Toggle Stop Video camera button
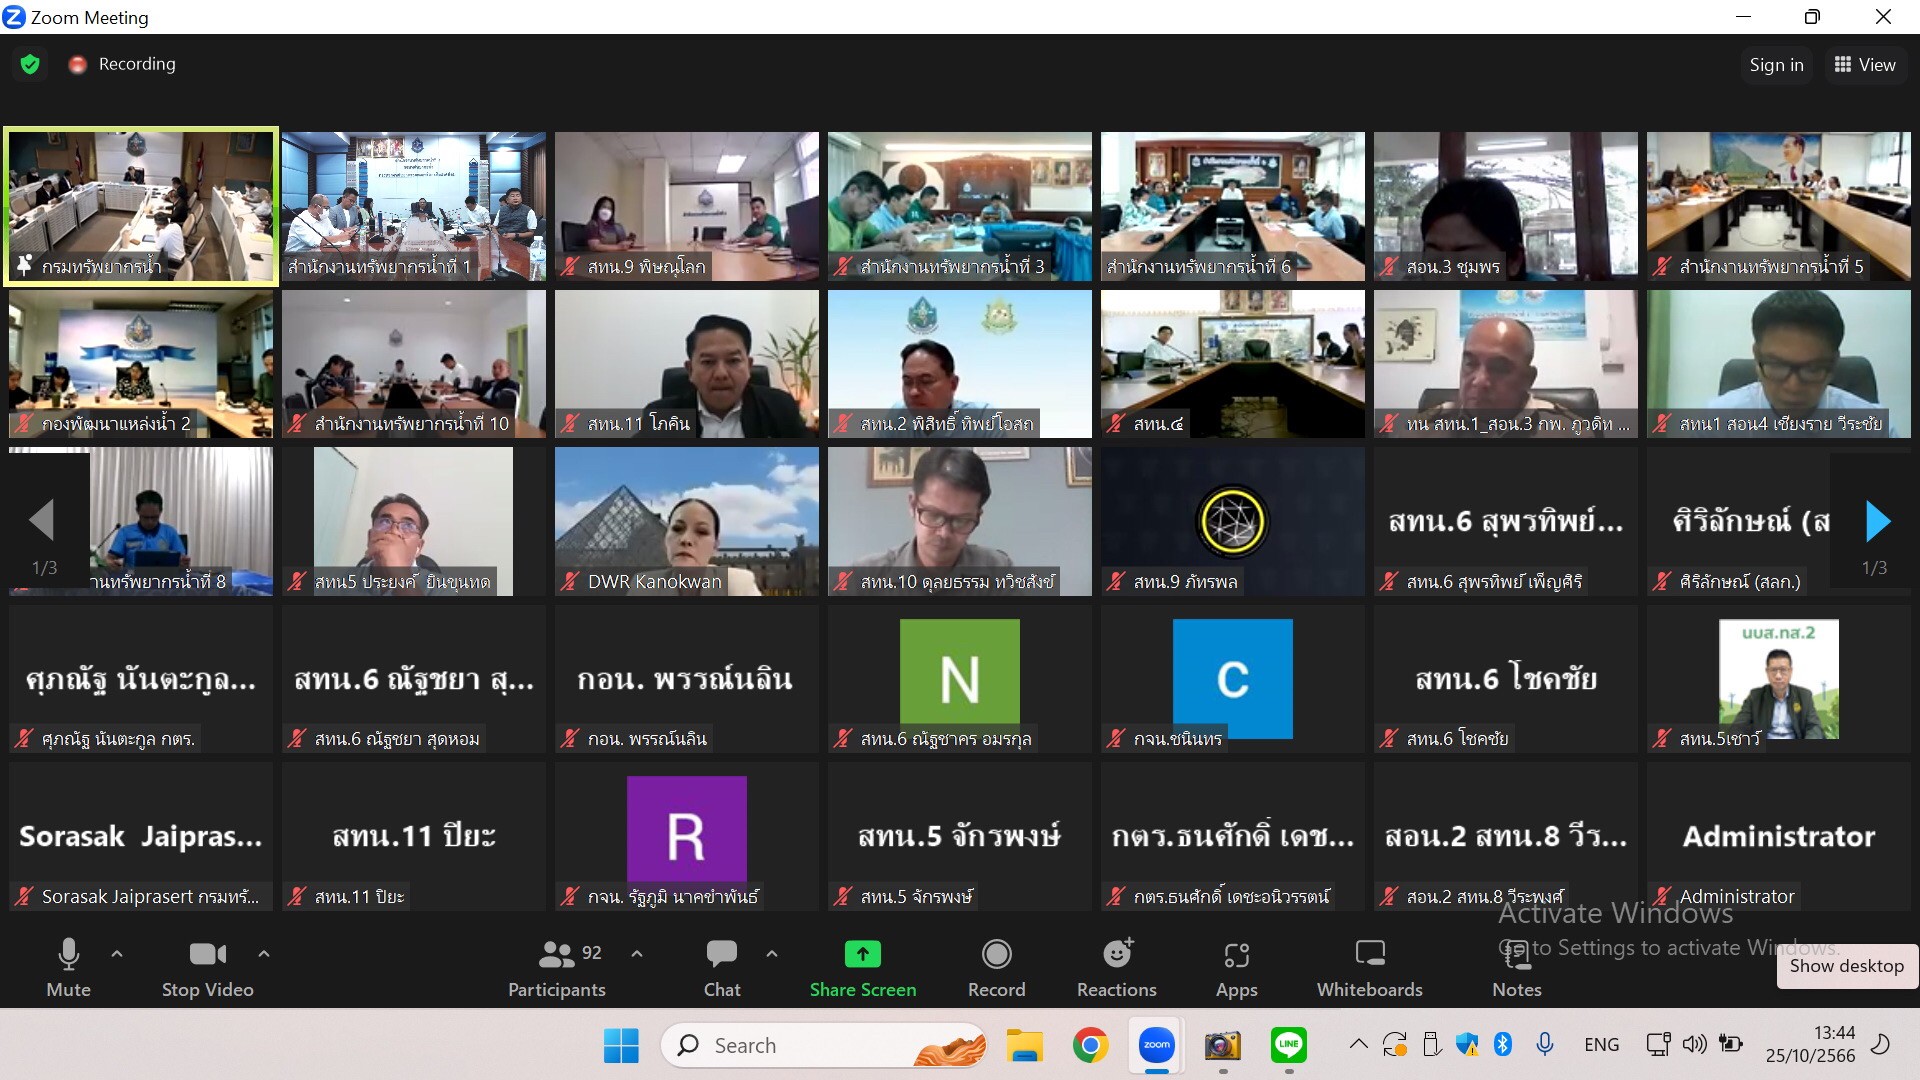This screenshot has height=1080, width=1920. click(207, 954)
